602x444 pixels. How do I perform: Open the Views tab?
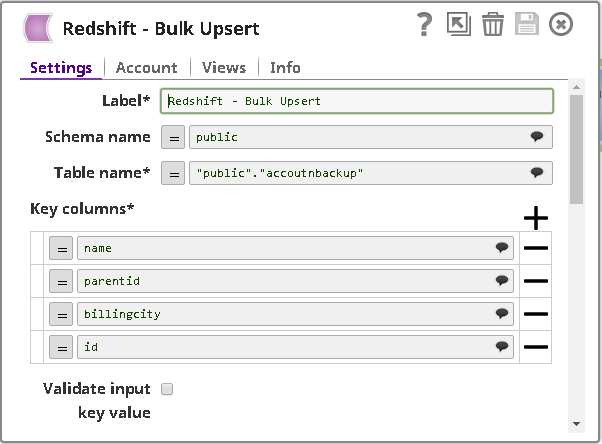[x=224, y=68]
